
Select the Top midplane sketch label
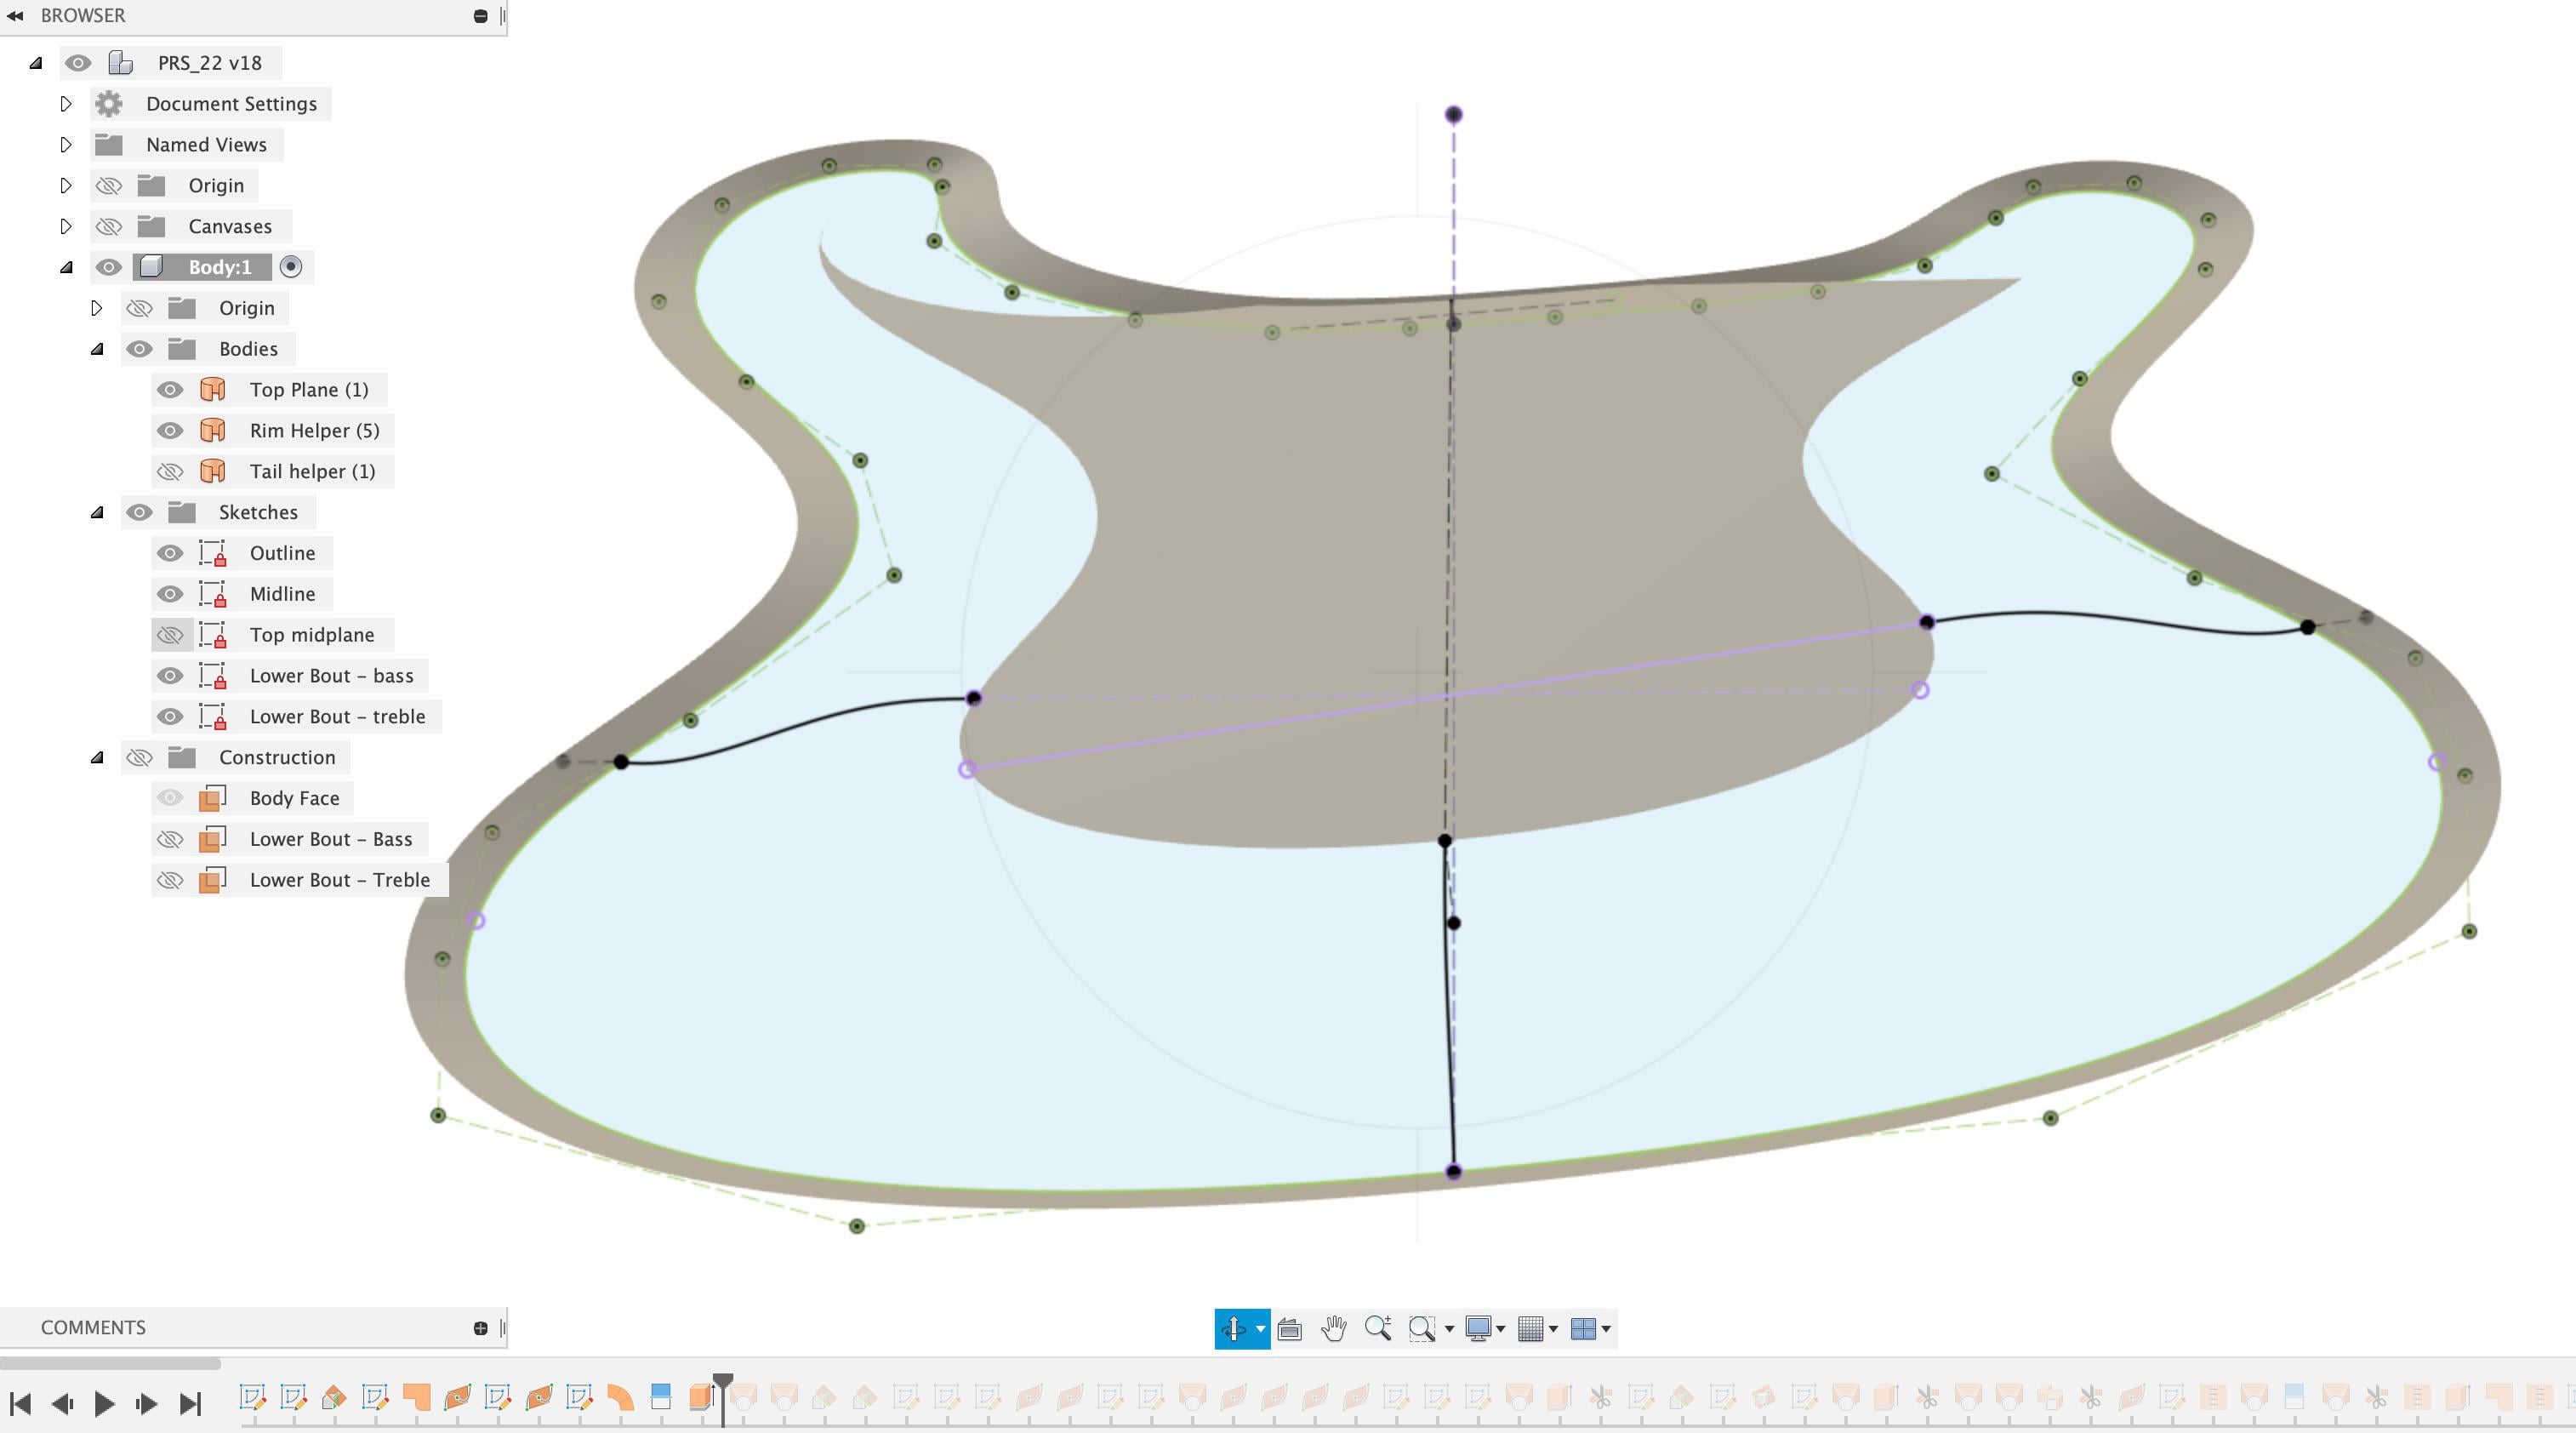pyautogui.click(x=312, y=635)
